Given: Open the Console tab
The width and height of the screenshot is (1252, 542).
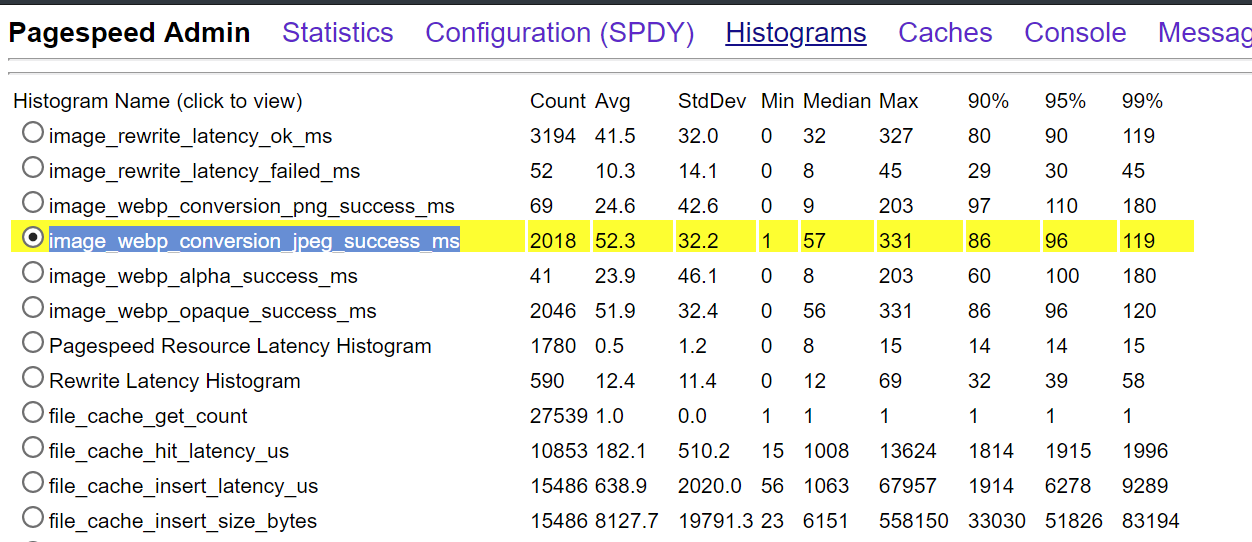Looking at the screenshot, I should (x=1075, y=33).
